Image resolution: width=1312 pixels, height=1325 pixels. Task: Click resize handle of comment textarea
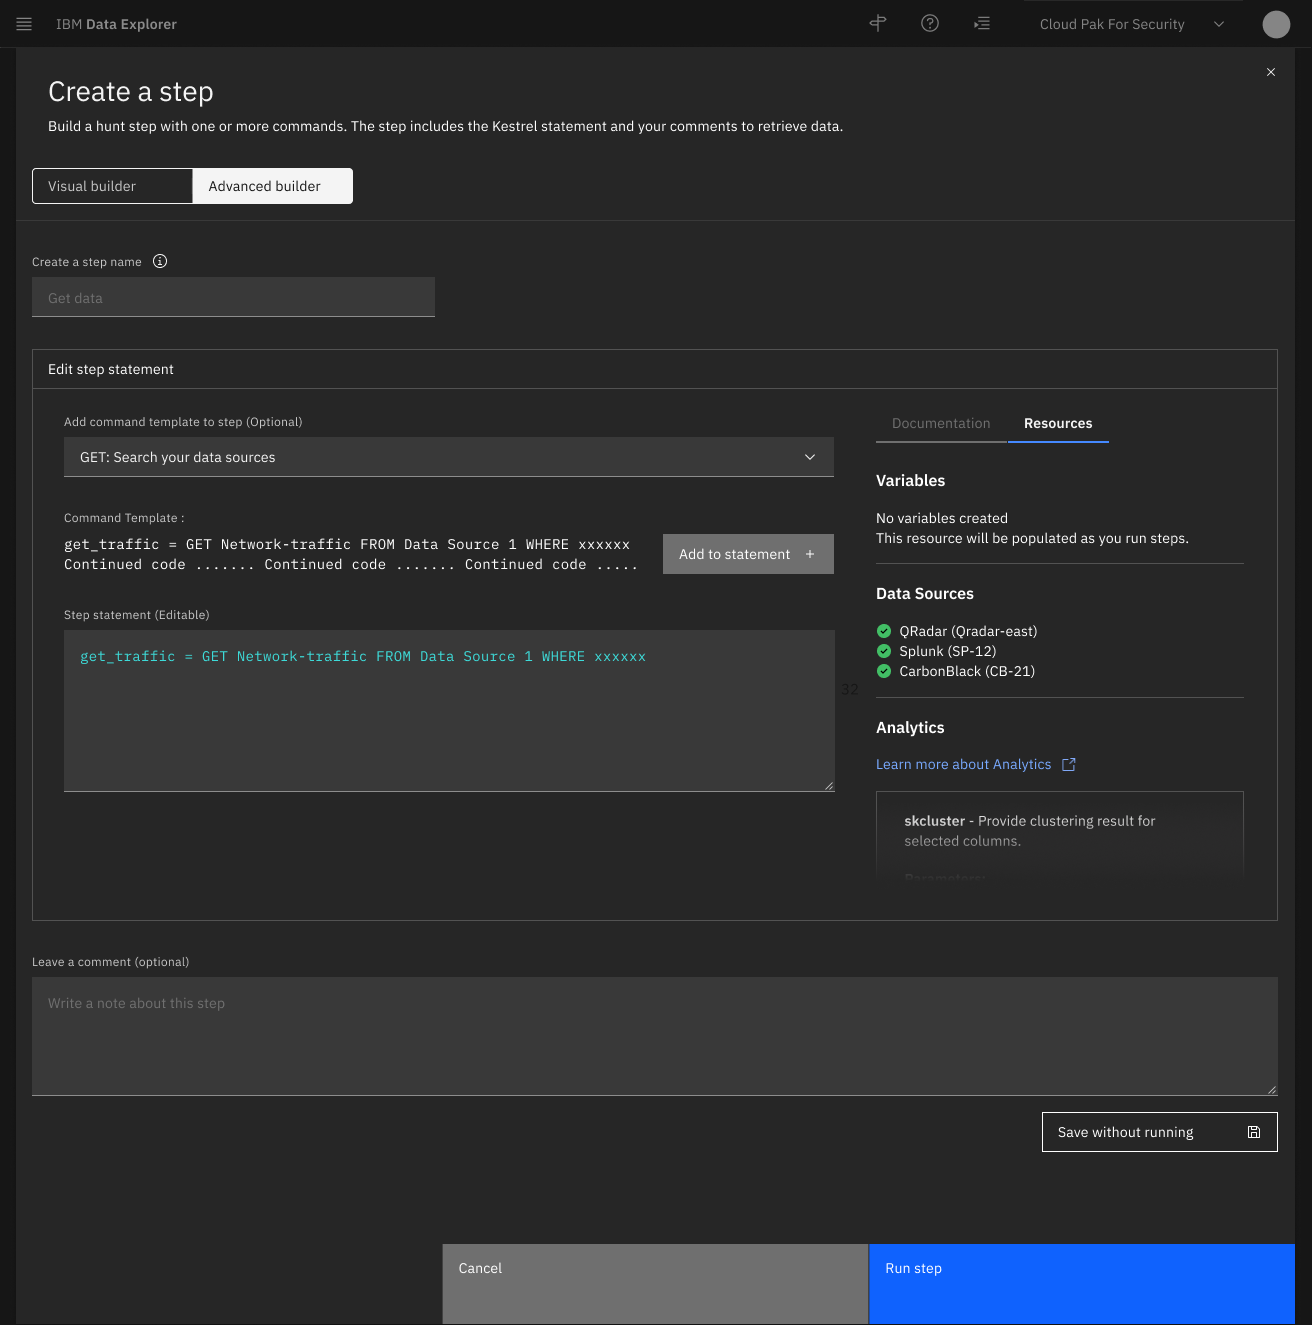(1272, 1090)
